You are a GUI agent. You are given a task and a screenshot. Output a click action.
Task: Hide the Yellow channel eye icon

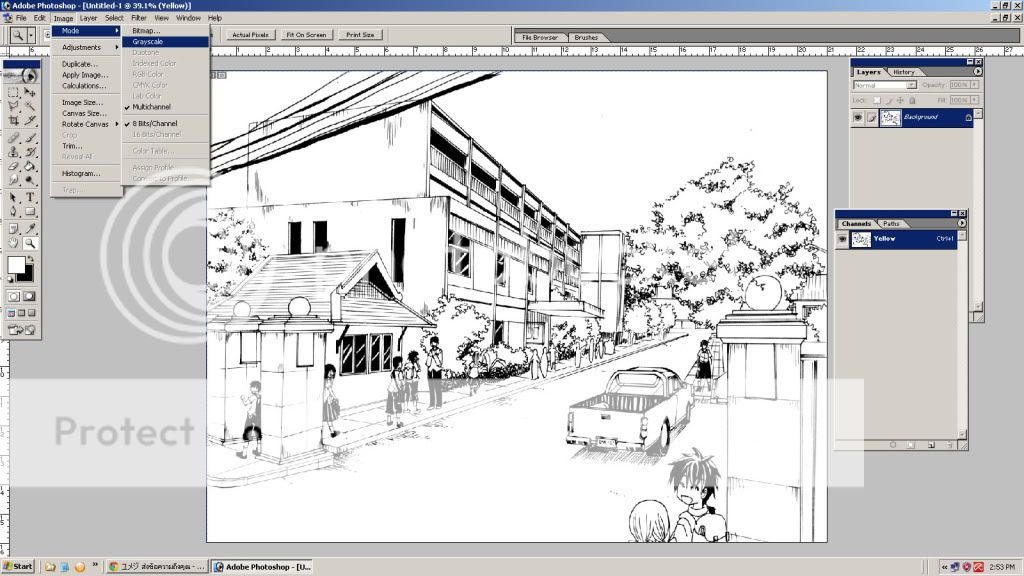pyautogui.click(x=842, y=239)
